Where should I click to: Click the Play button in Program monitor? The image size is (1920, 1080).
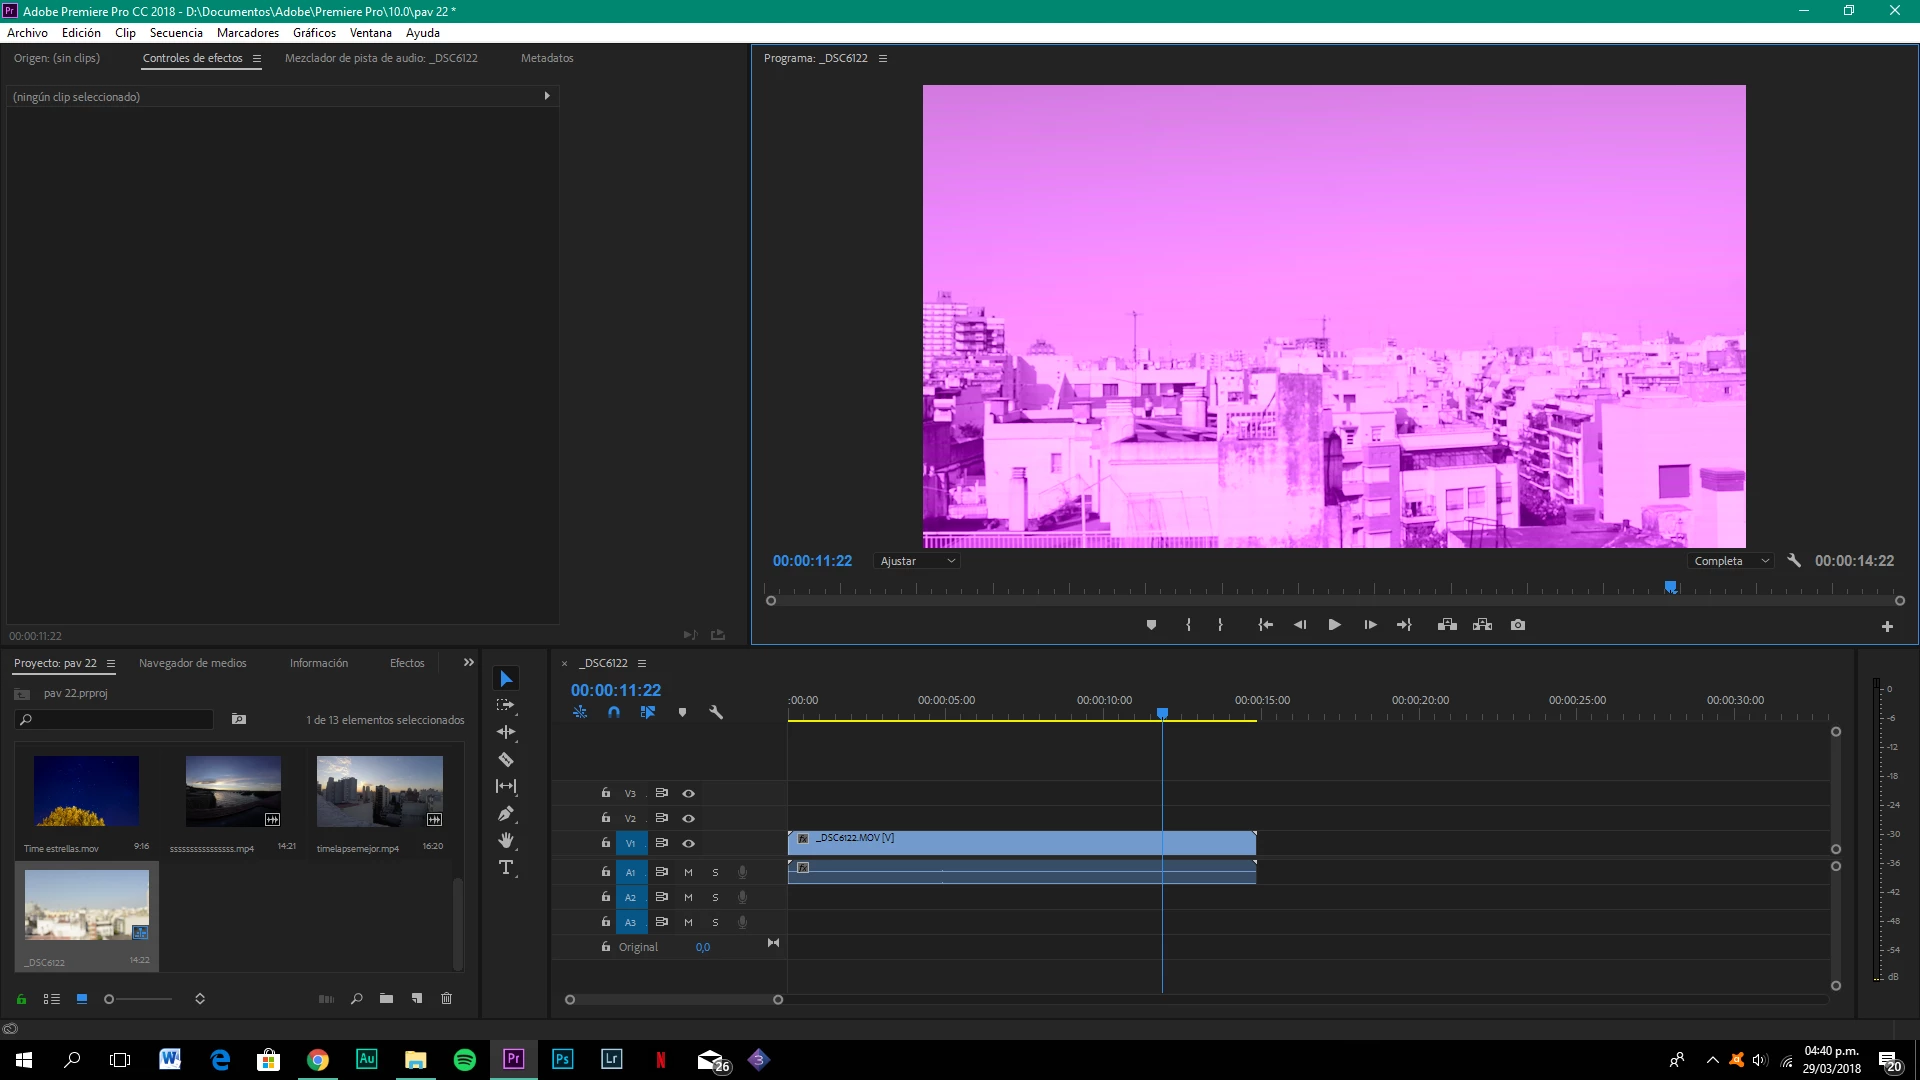(x=1334, y=625)
